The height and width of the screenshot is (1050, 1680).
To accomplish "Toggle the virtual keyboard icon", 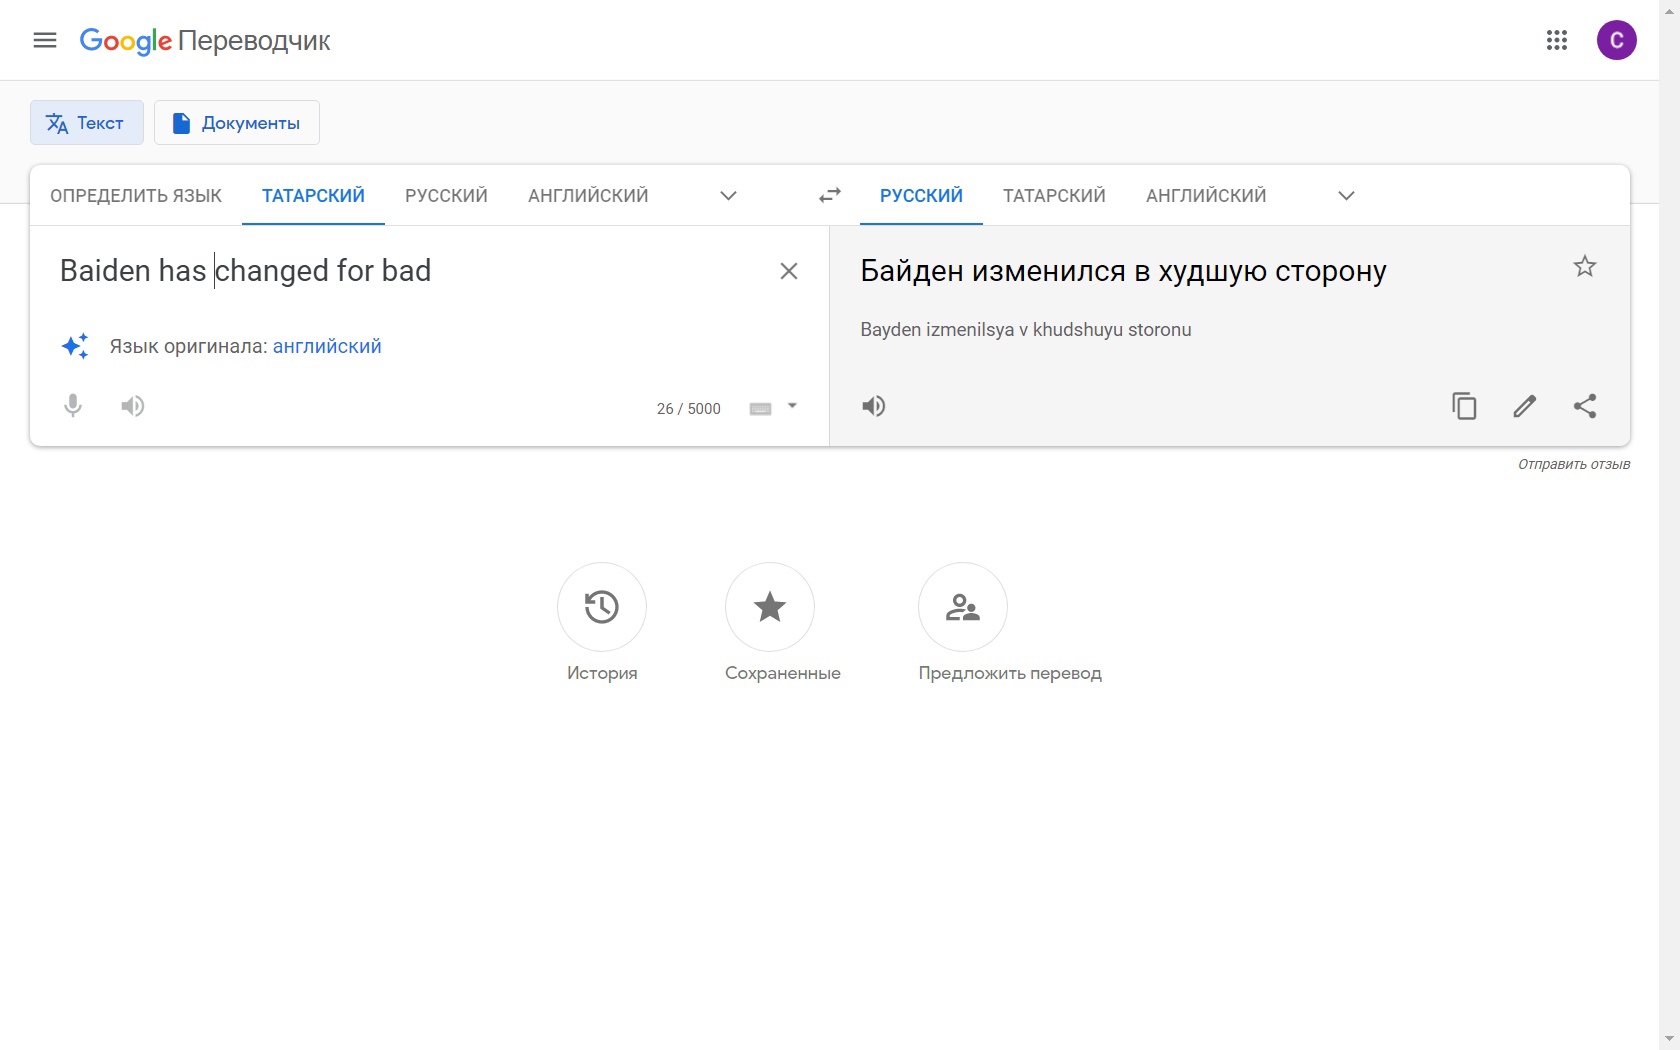I will tap(760, 408).
